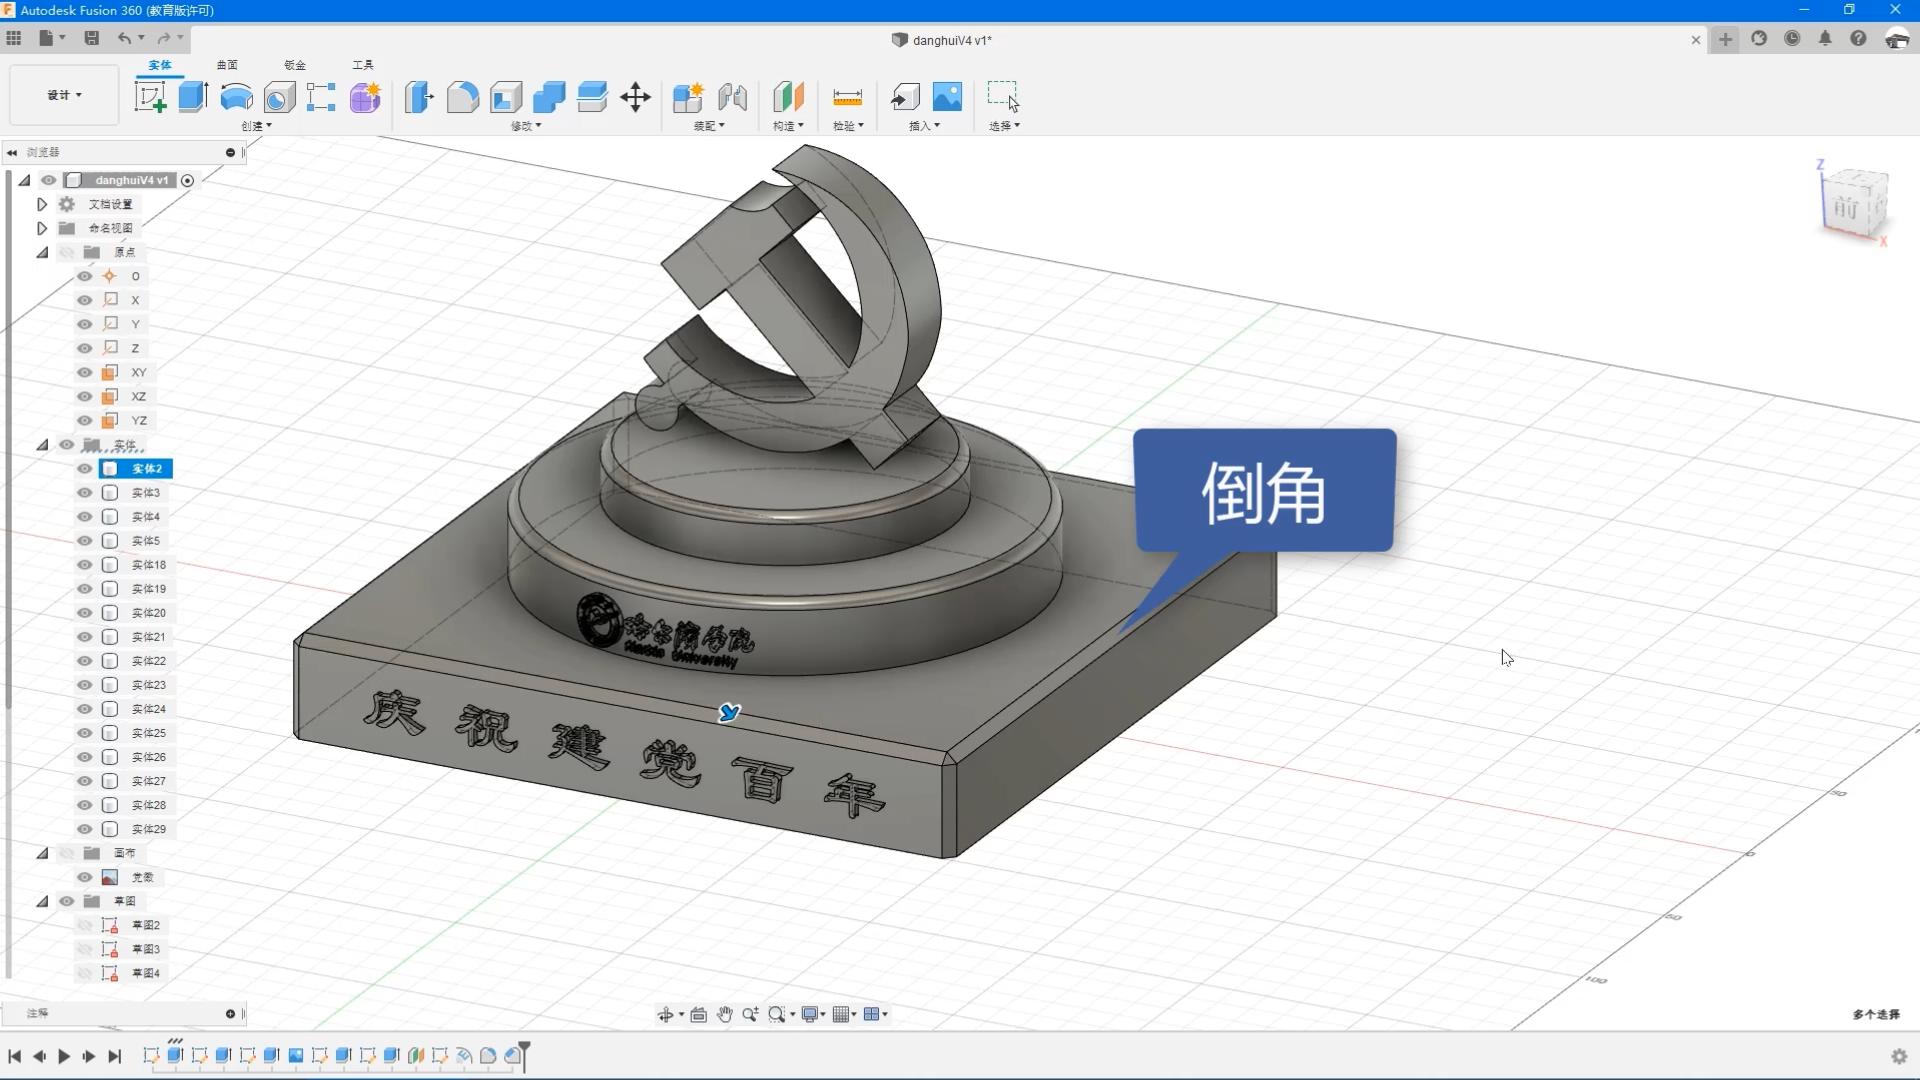This screenshot has width=1920, height=1080.
Task: Open the 修改 modify menu
Action: coord(526,126)
